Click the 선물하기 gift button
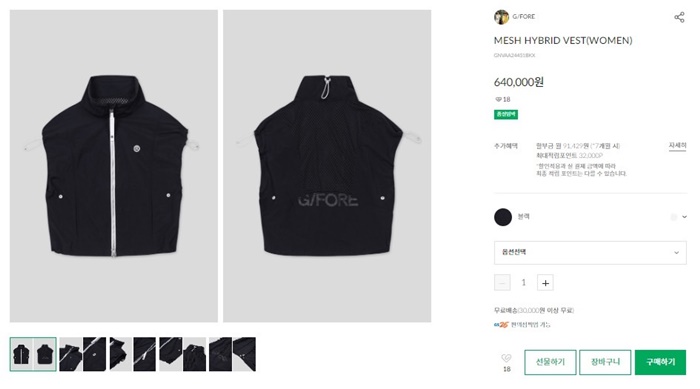Screen dimensions: 700x389 [x=550, y=362]
